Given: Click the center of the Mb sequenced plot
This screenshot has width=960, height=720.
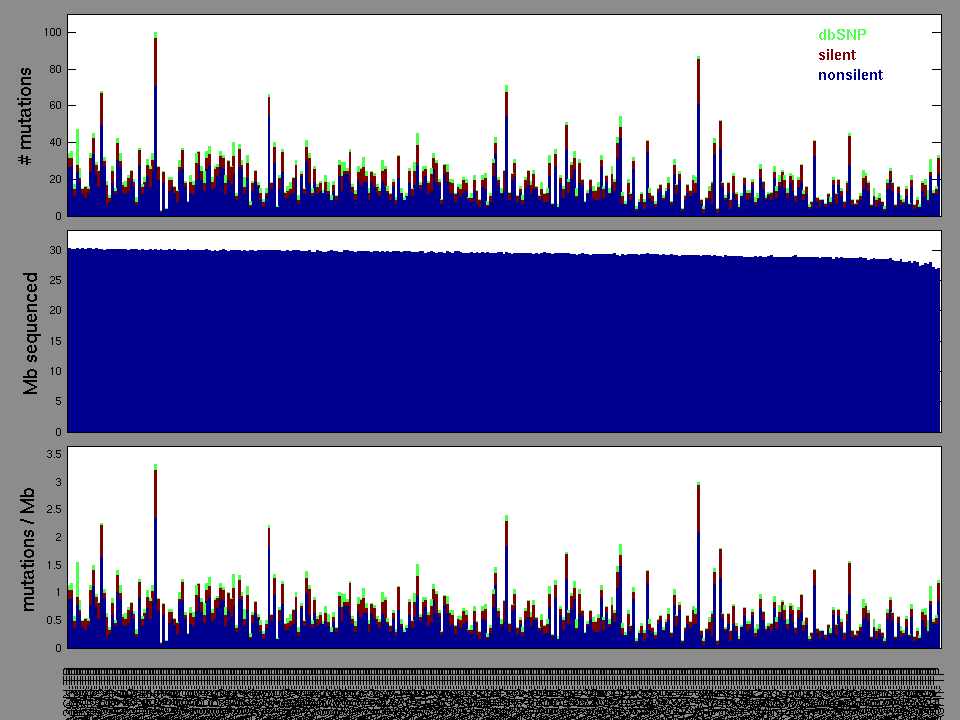Looking at the screenshot, I should [x=504, y=333].
